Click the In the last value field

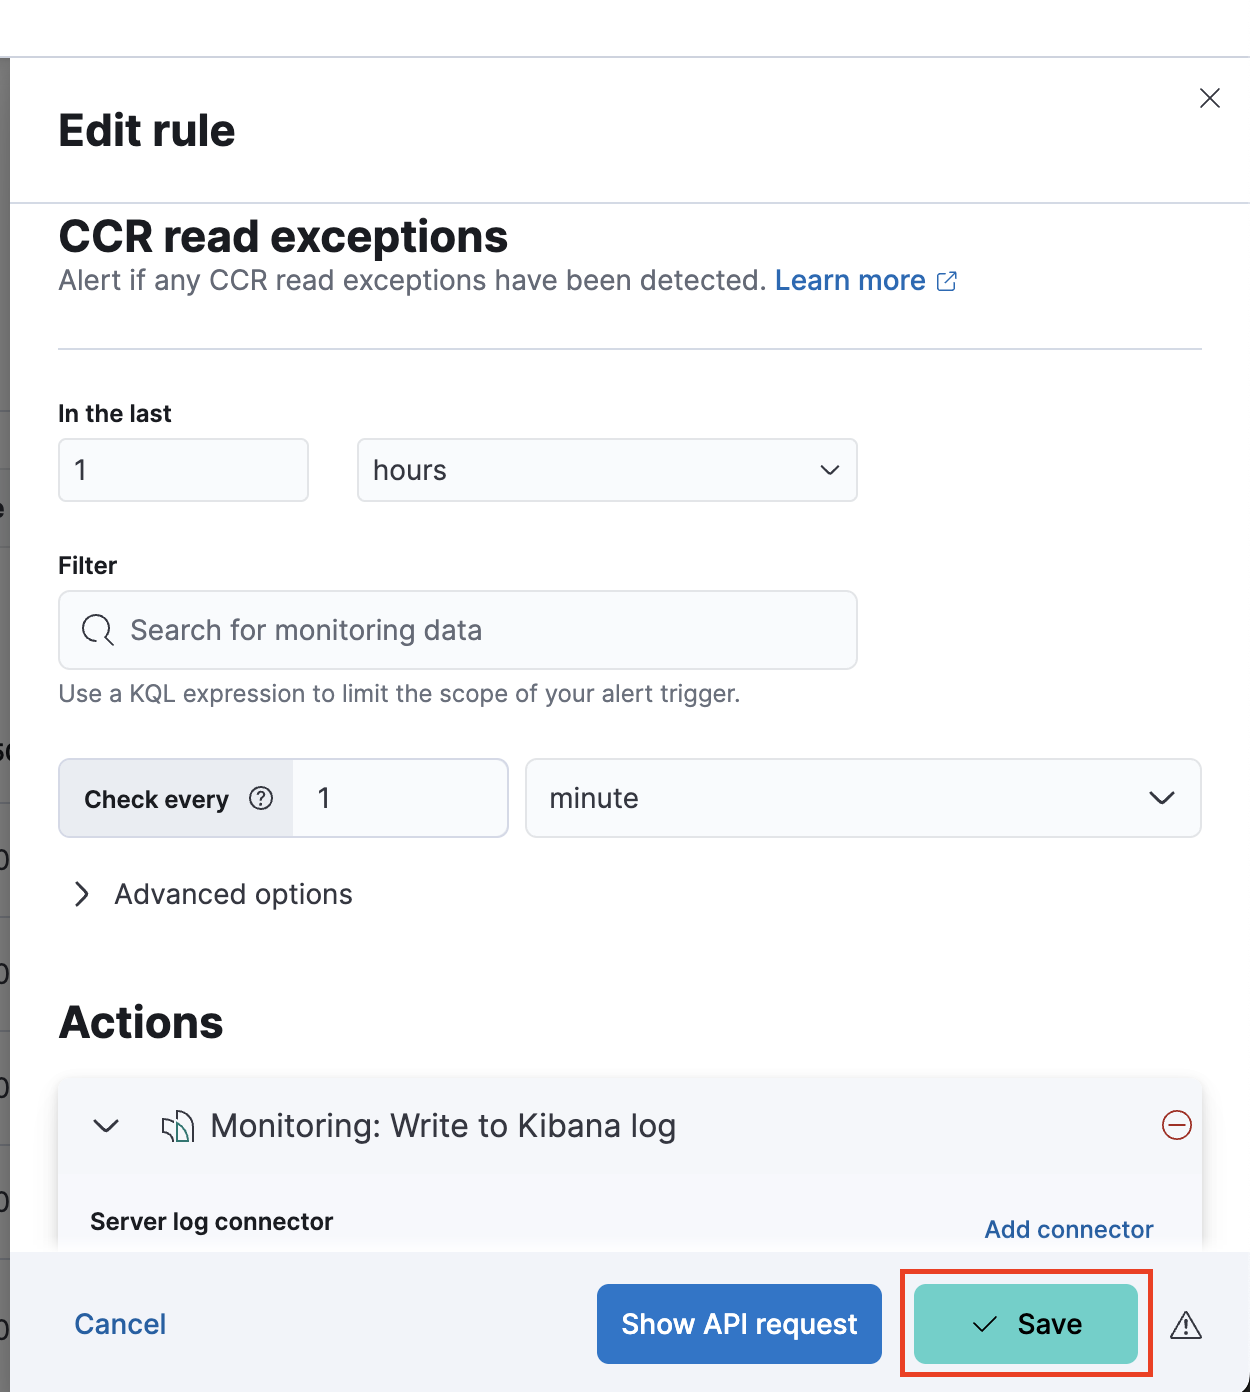coord(183,470)
